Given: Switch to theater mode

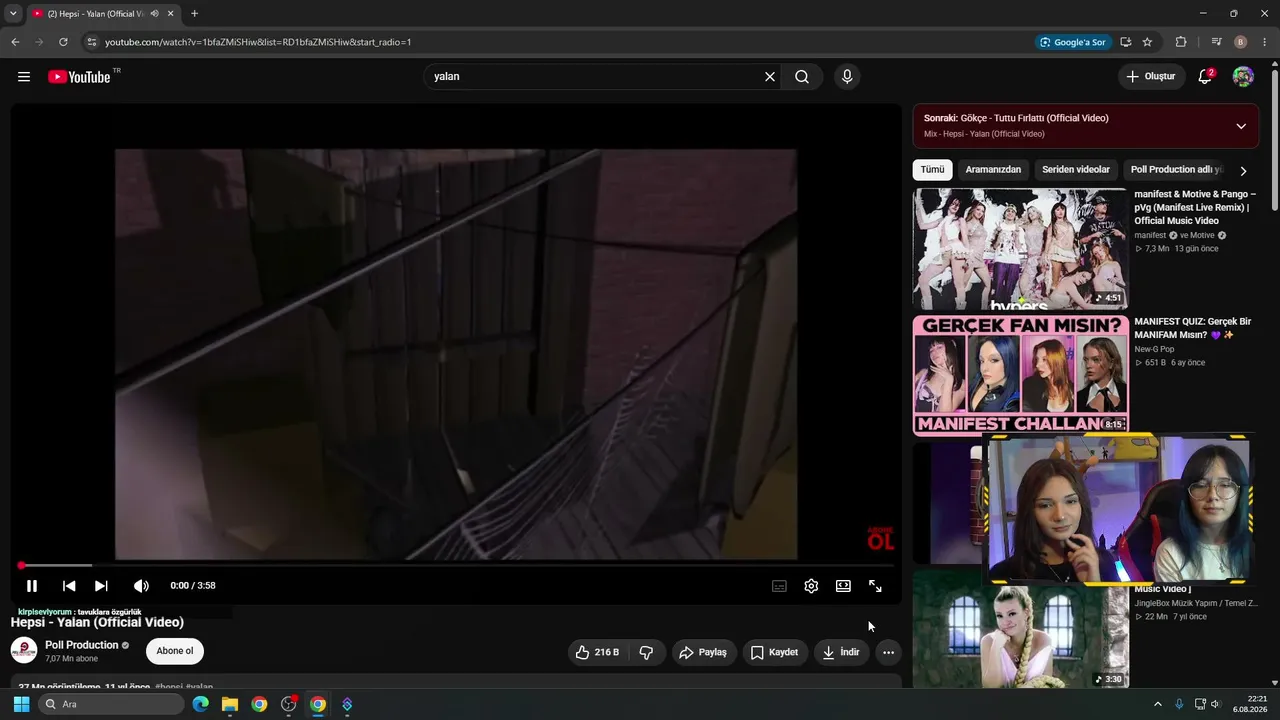Looking at the screenshot, I should (843, 586).
